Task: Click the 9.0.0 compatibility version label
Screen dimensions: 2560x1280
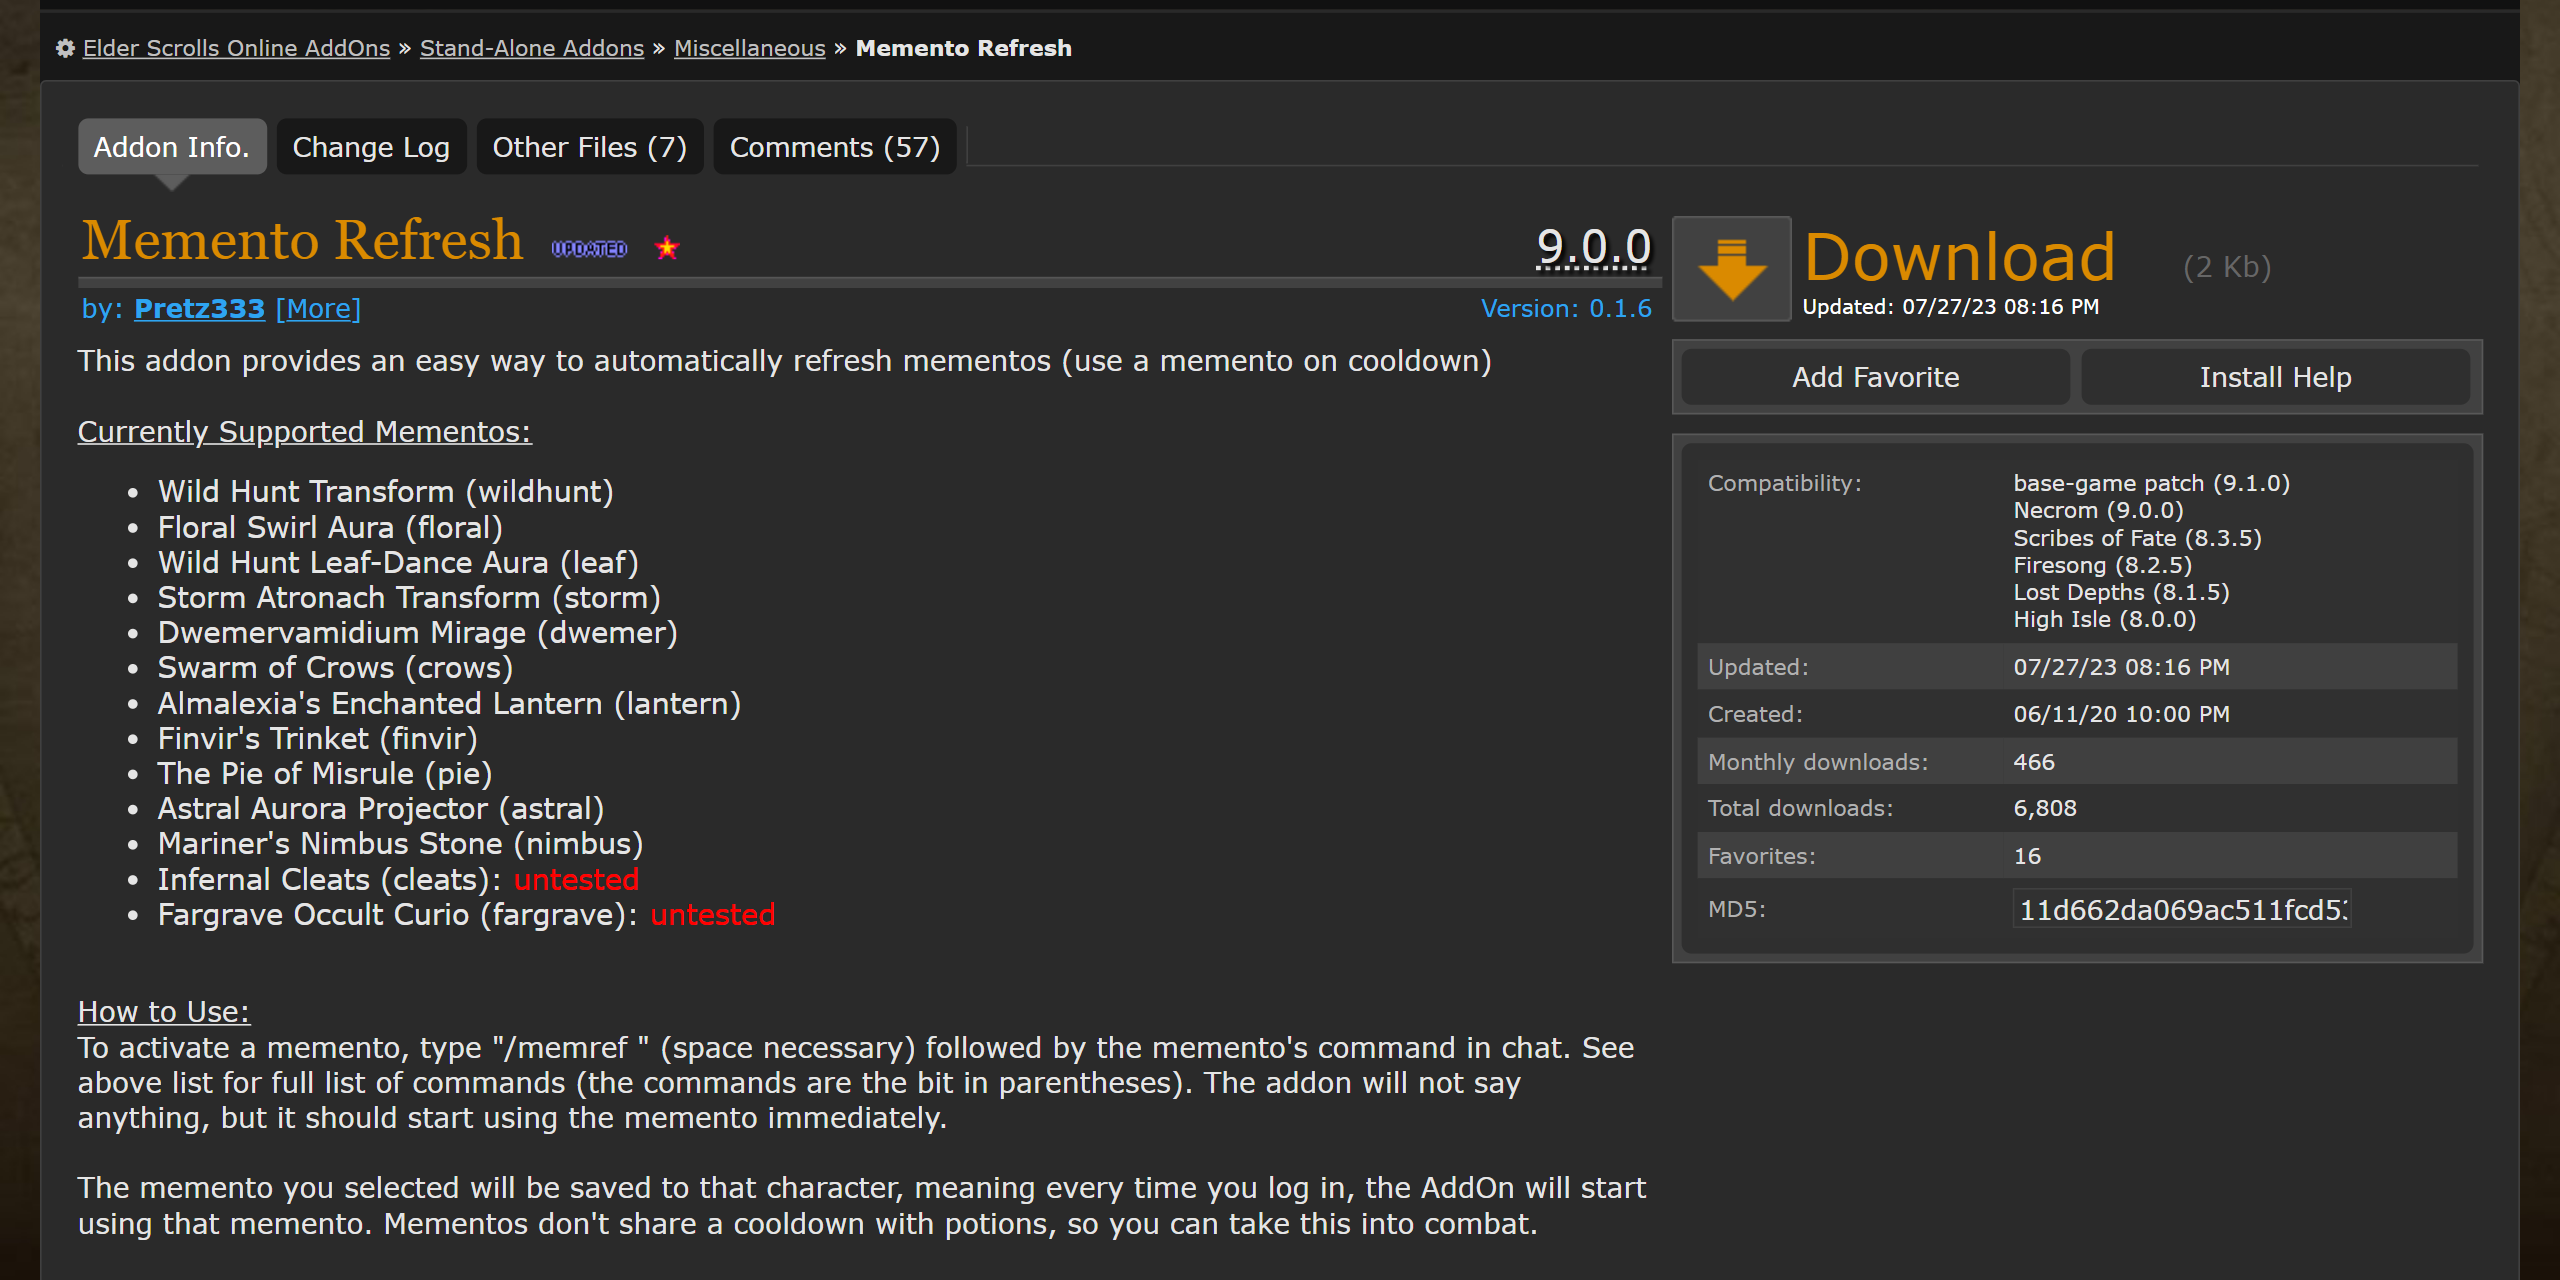Action: click(1593, 246)
